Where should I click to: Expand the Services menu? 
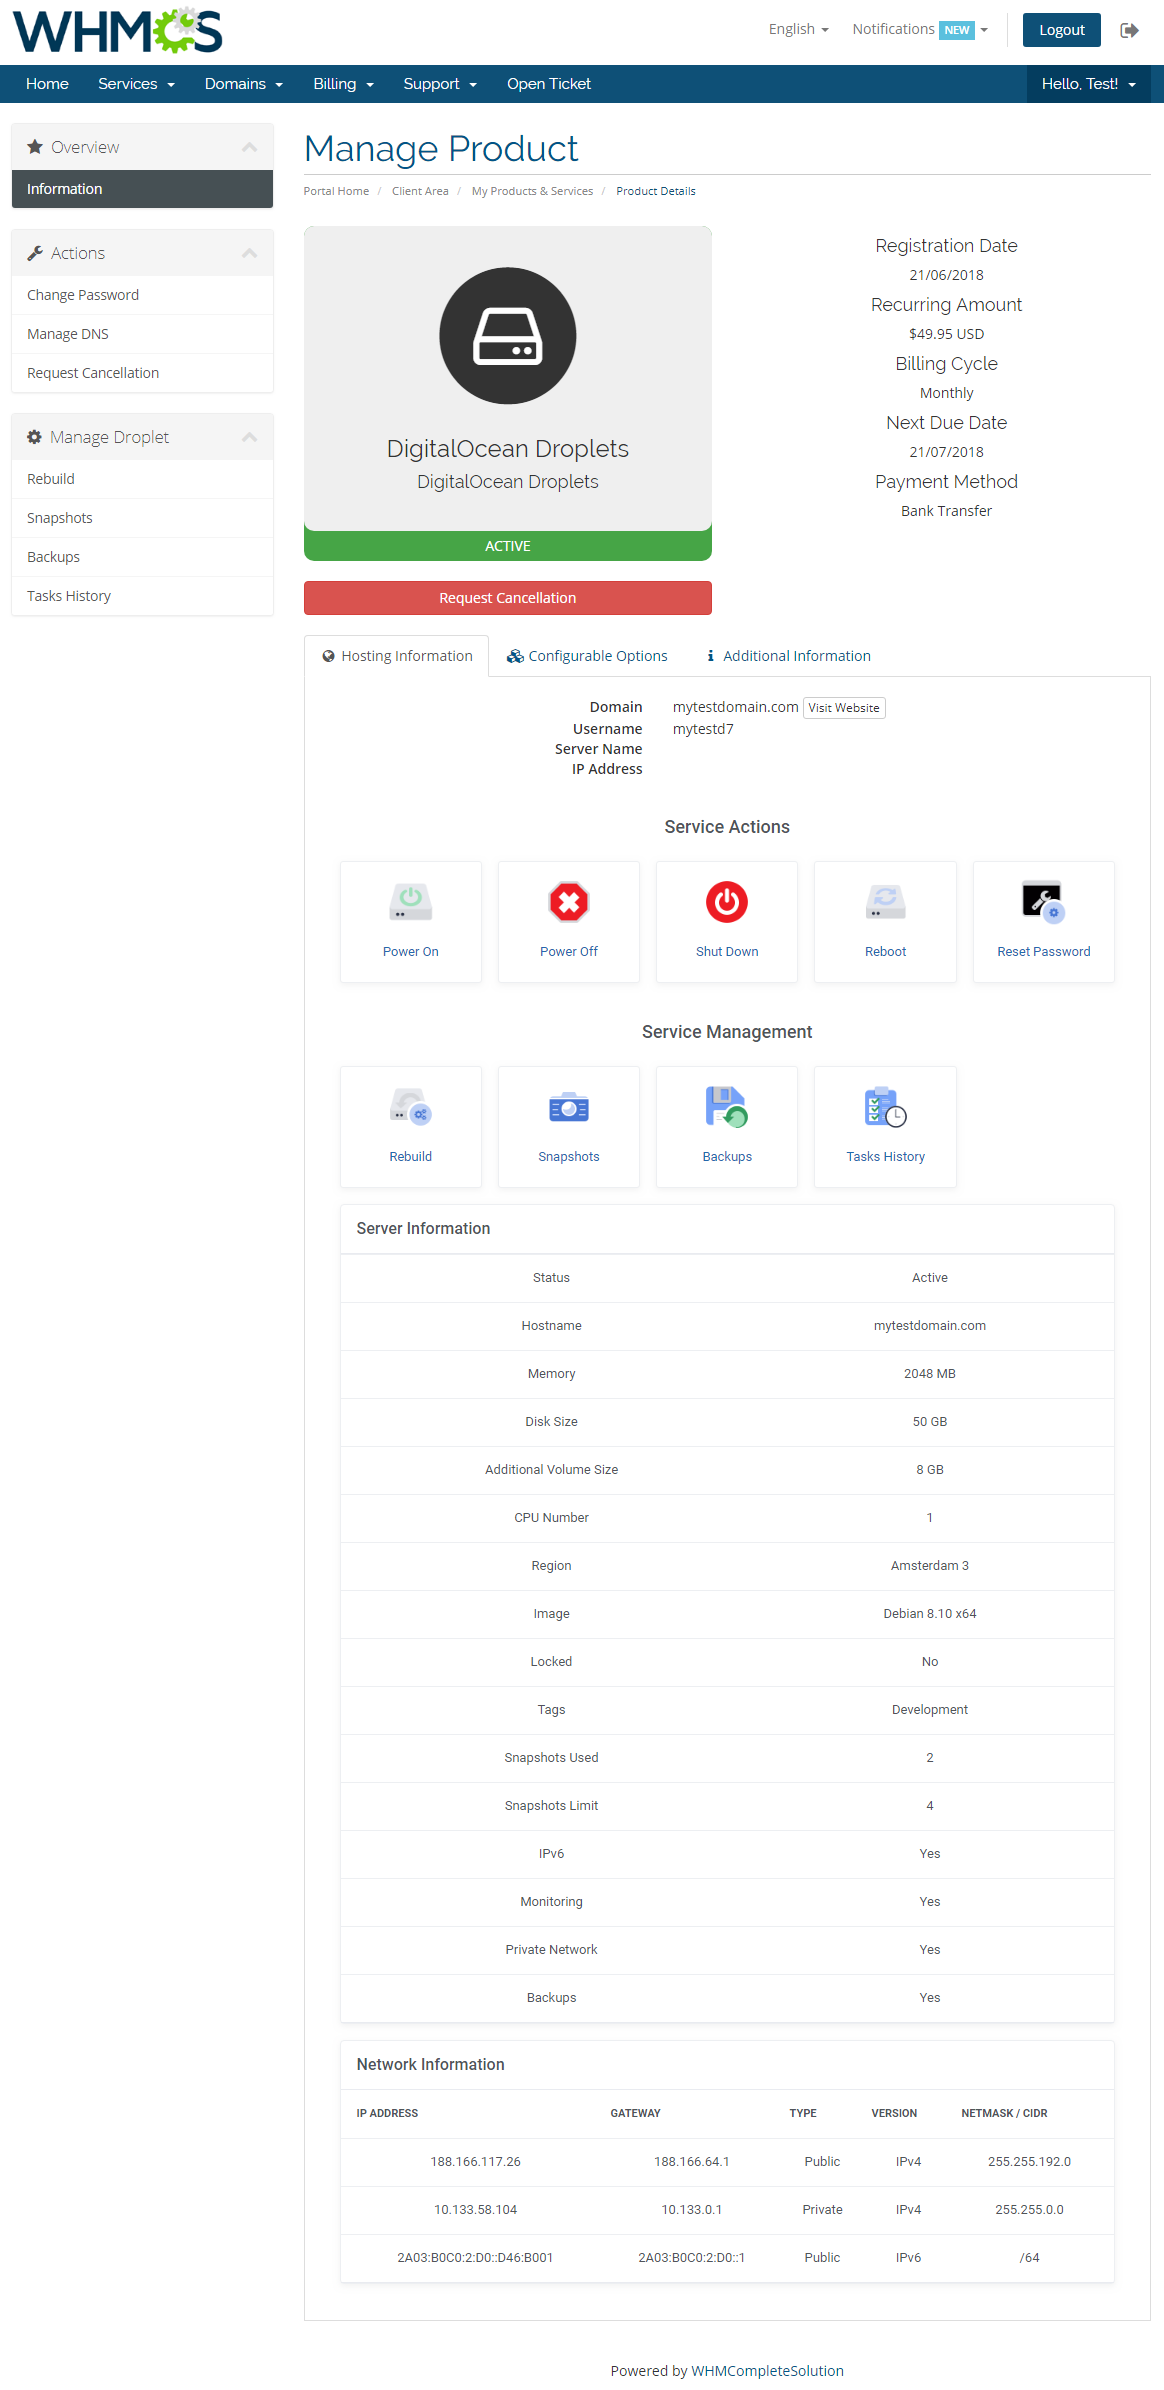[136, 84]
